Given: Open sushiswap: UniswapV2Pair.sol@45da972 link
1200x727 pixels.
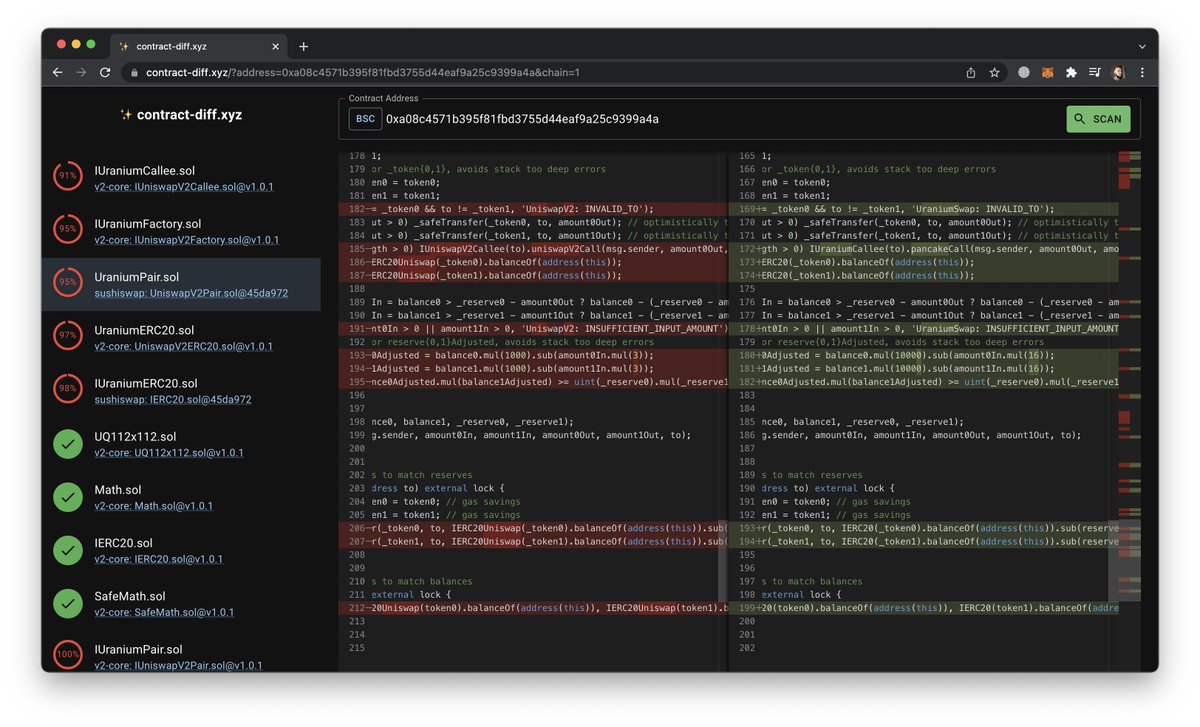Looking at the screenshot, I should point(191,293).
